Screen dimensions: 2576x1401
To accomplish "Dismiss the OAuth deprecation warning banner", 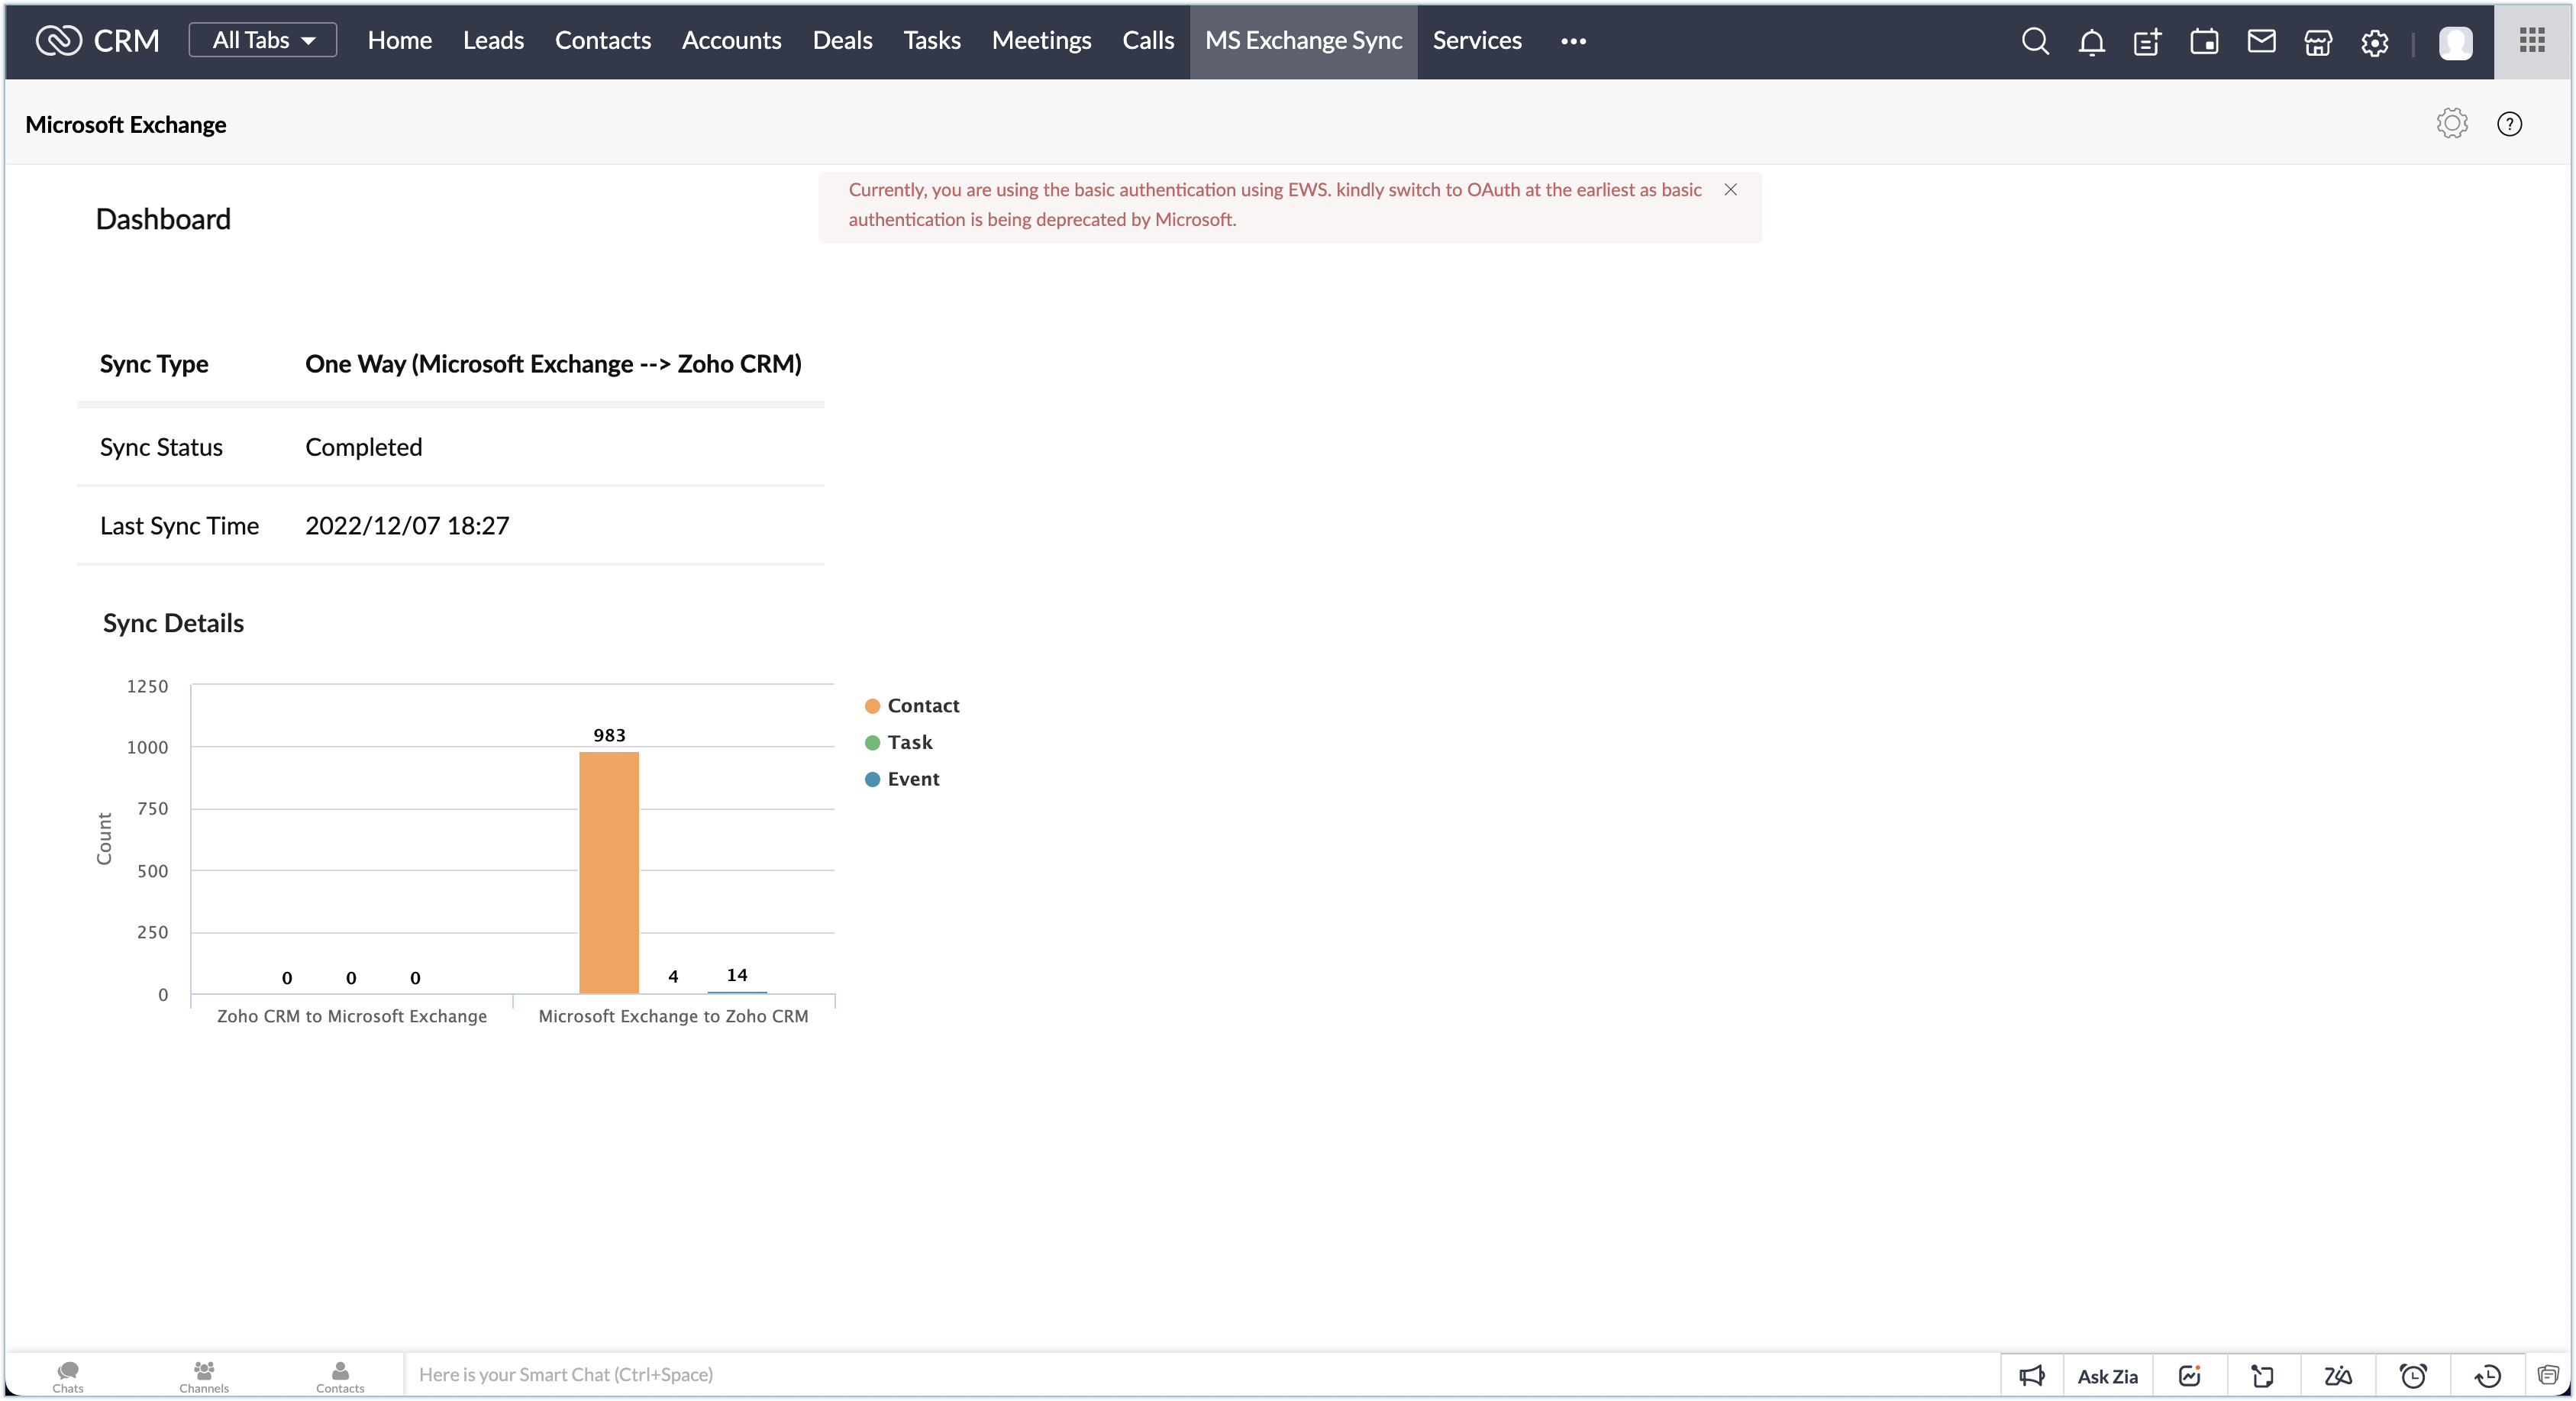I will point(1730,190).
